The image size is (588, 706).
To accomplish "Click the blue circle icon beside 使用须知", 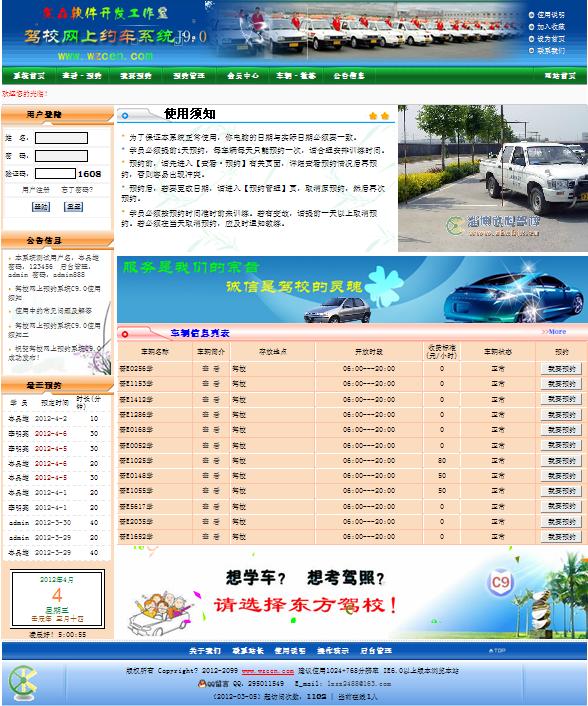I will [x=125, y=116].
